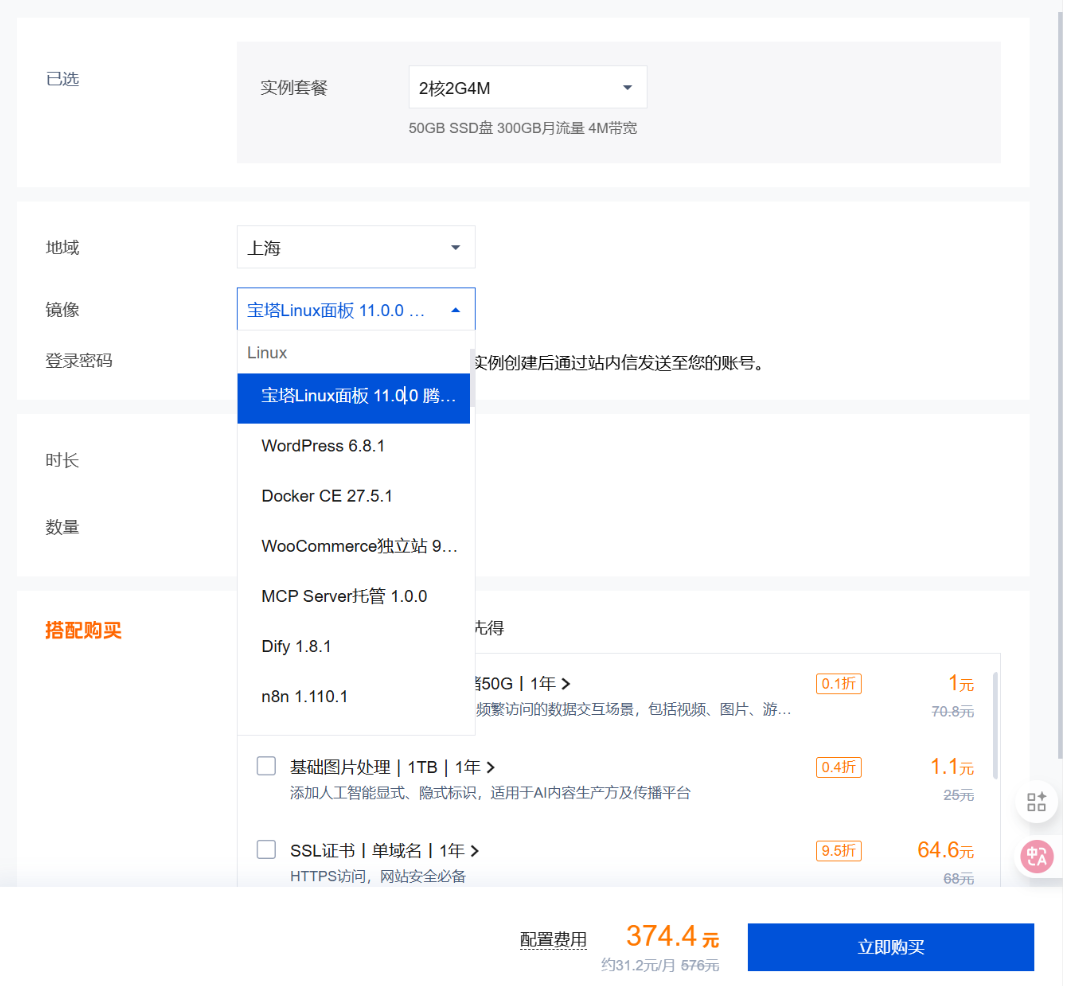Image resolution: width=1065 pixels, height=986 pixels.
Task: Click the bundle list vertical scrollbar
Action: pos(994,725)
